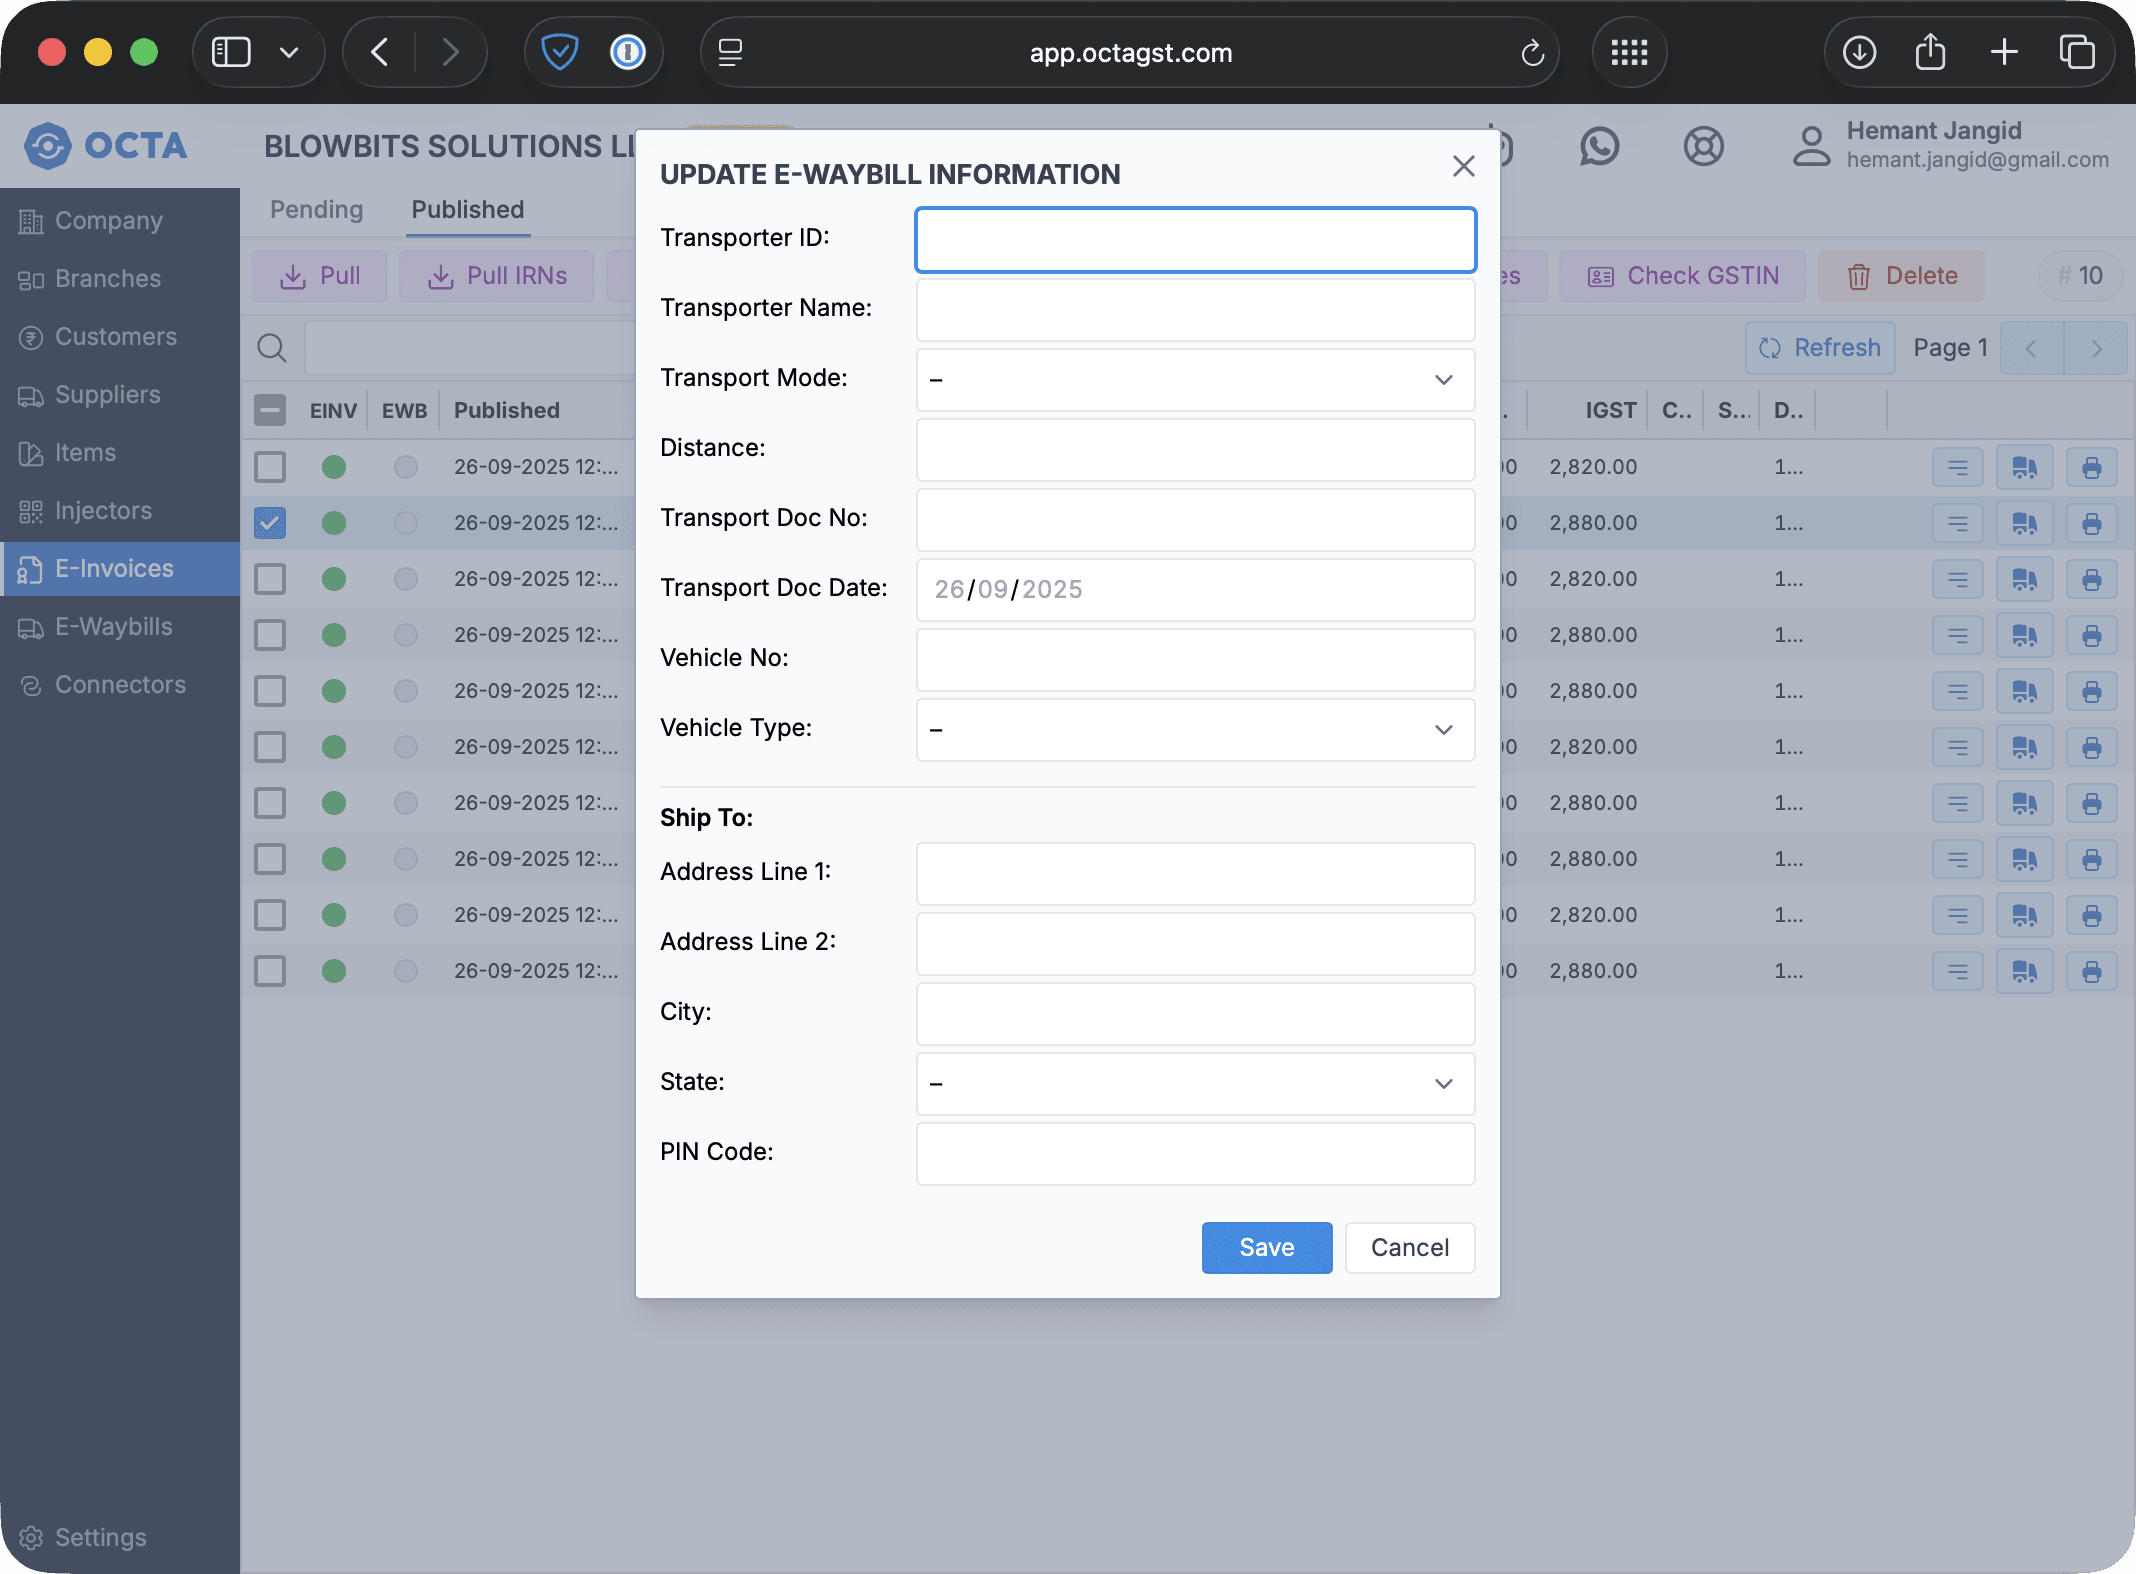2136x1574 pixels.
Task: Click Safari sidebar toggle icon
Action: (x=231, y=52)
